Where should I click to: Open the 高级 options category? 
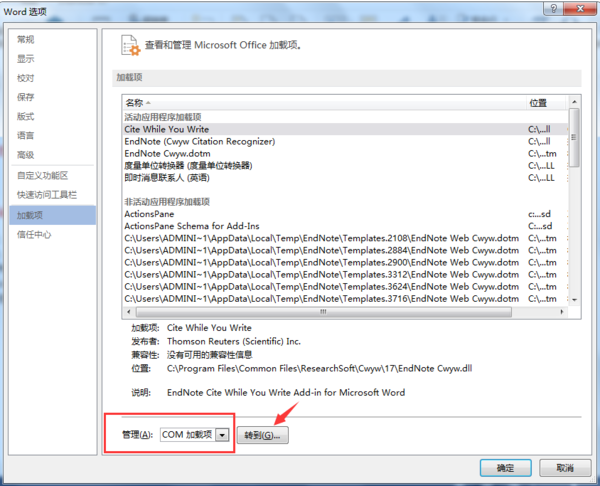[x=26, y=155]
